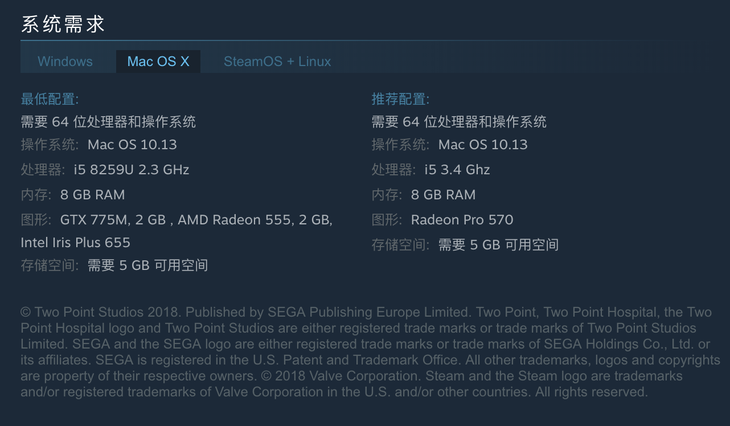Click recommended 存储空间 5 GB storage line
Image resolution: width=730 pixels, height=426 pixels.
465,244
